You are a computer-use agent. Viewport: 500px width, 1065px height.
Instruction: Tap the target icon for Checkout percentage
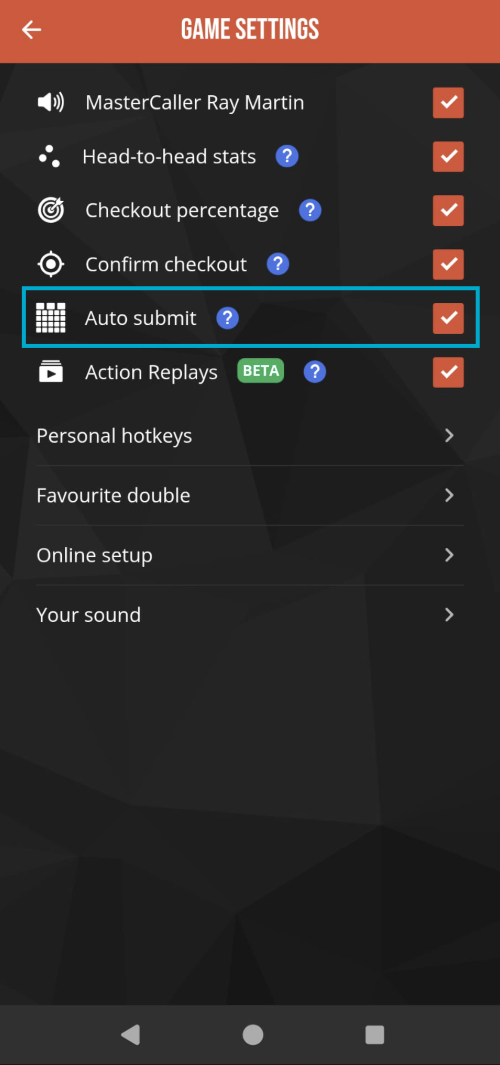pos(50,211)
